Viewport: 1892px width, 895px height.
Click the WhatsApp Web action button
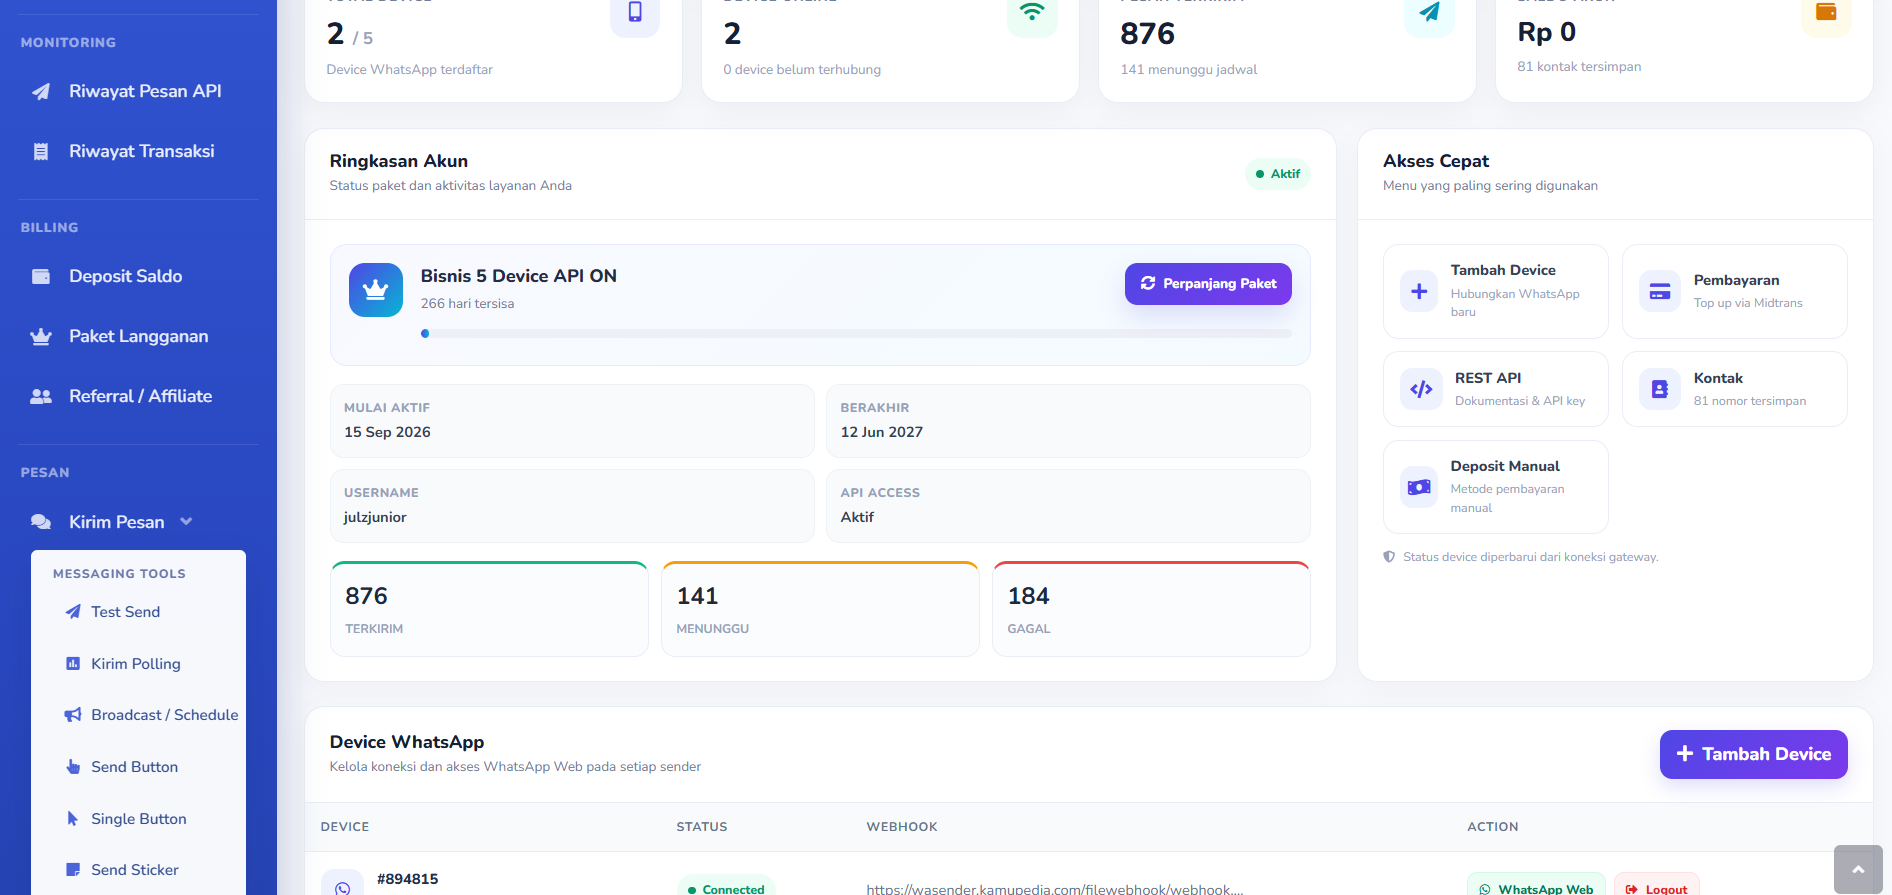(x=1536, y=886)
